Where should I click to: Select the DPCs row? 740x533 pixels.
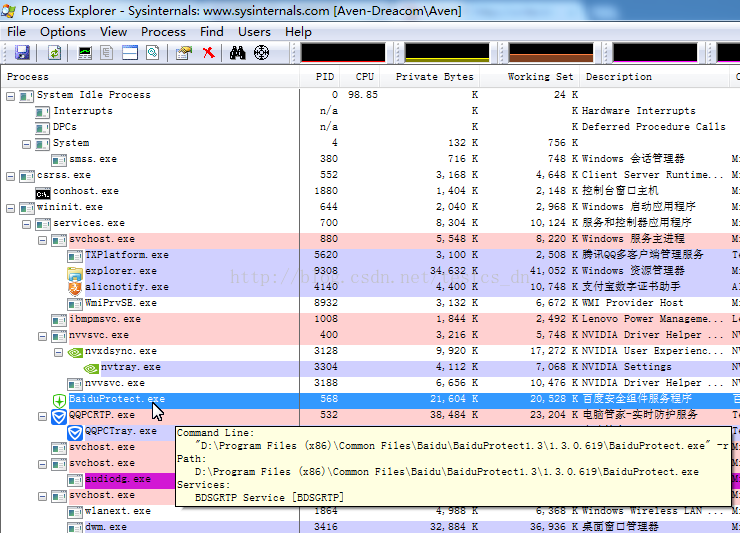pyautogui.click(x=370, y=127)
